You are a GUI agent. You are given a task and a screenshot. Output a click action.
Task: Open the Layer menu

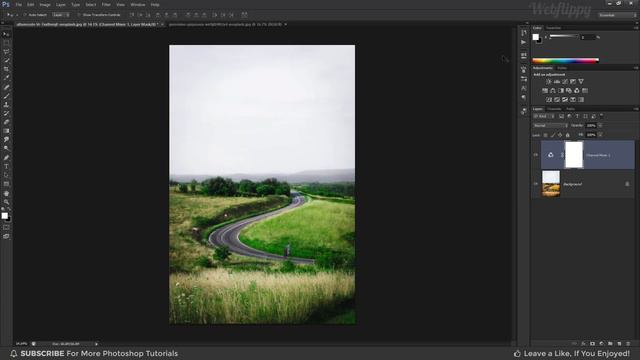[x=60, y=5]
